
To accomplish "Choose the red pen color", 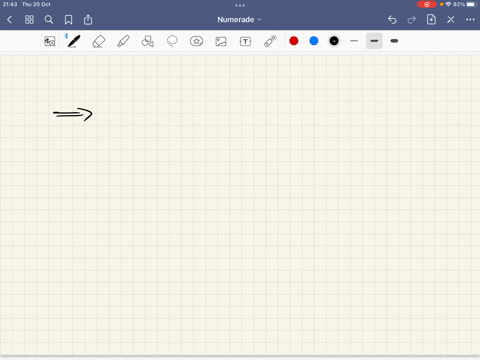I will pos(294,41).
